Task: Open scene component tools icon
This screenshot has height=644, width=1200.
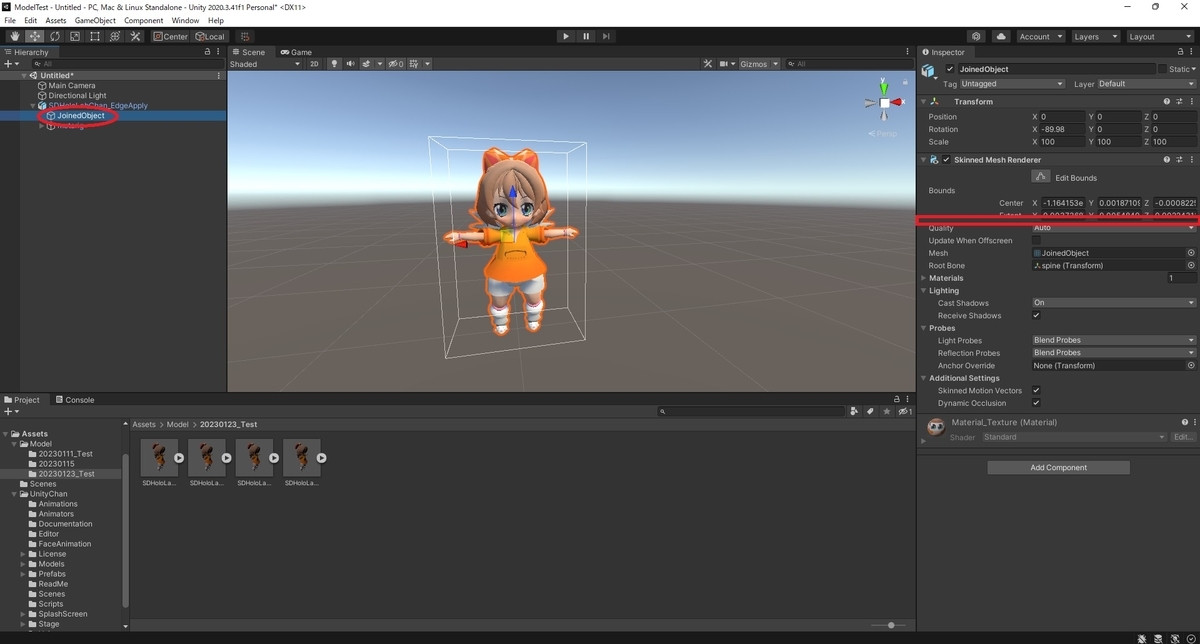Action: [708, 64]
